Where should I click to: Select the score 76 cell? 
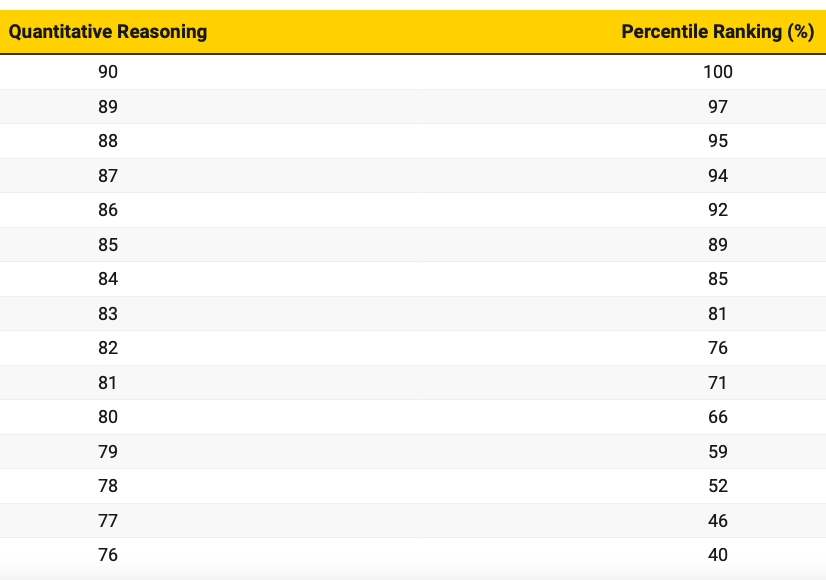pos(108,555)
